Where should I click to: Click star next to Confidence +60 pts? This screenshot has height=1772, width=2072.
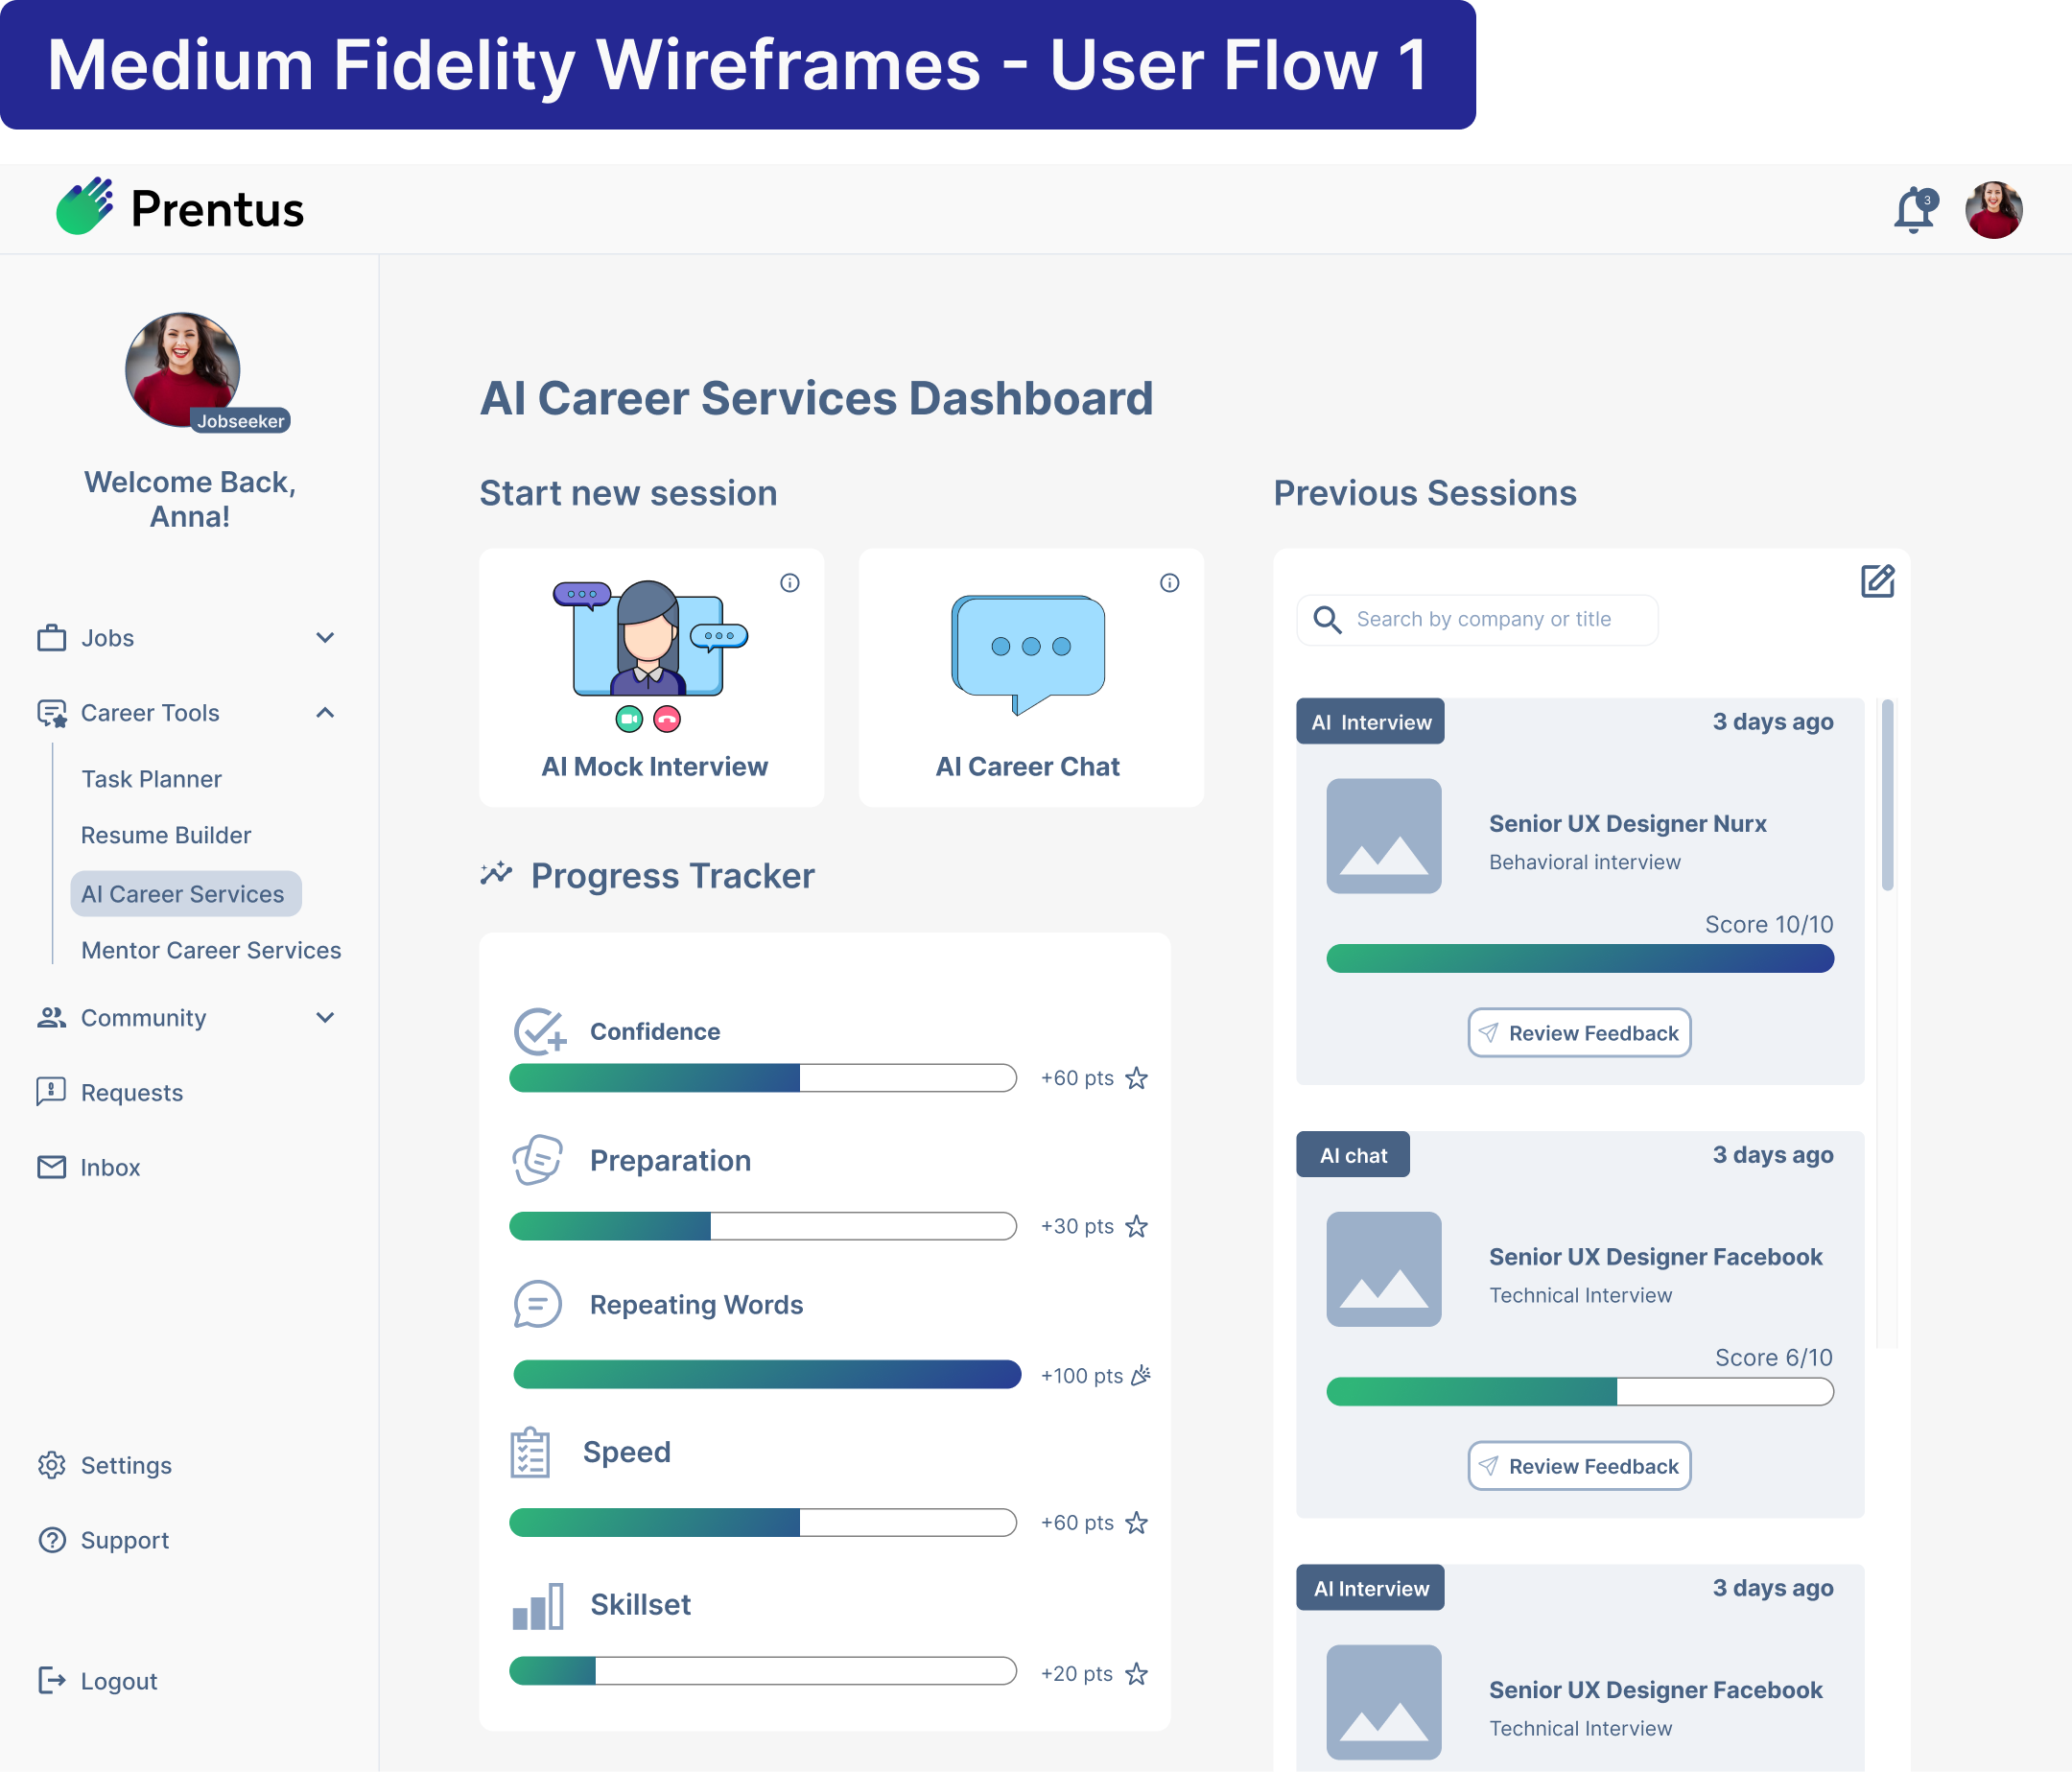1137,1079
